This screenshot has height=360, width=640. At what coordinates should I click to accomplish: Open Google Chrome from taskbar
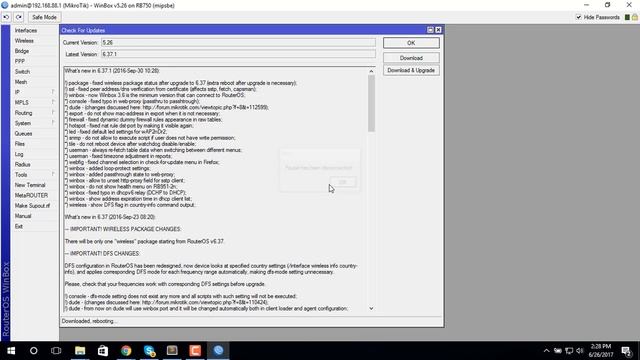[x=126, y=351]
